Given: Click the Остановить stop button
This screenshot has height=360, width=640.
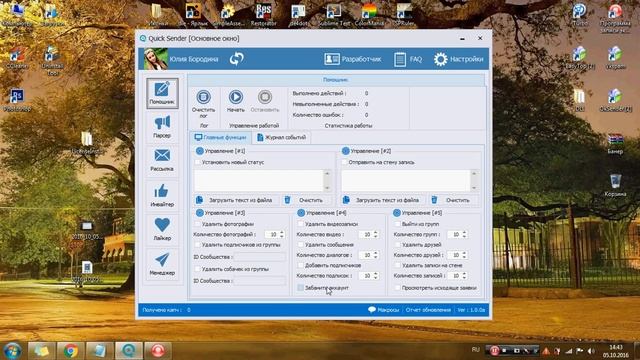Looking at the screenshot, I should 264,97.
